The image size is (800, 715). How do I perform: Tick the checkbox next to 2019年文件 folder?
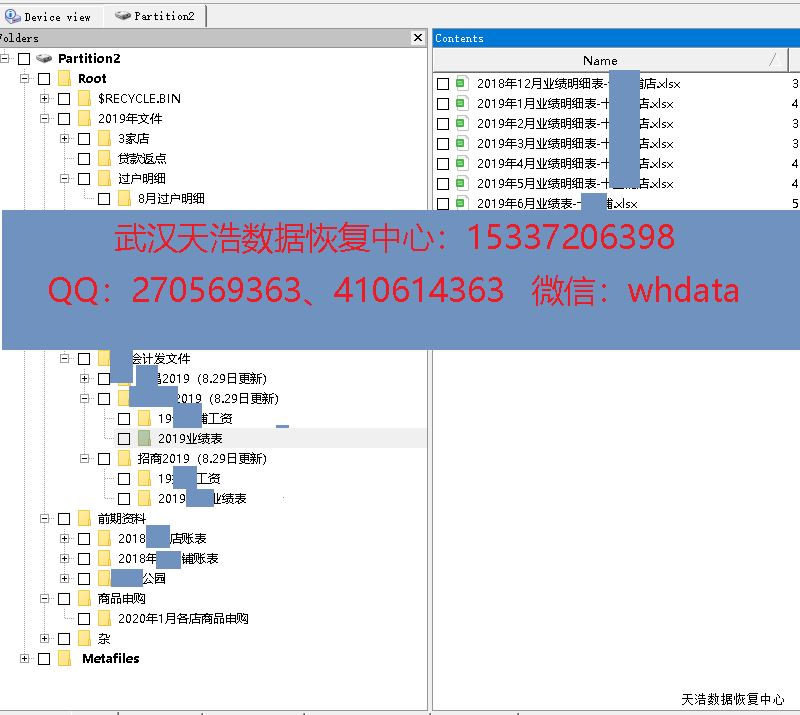[64, 119]
